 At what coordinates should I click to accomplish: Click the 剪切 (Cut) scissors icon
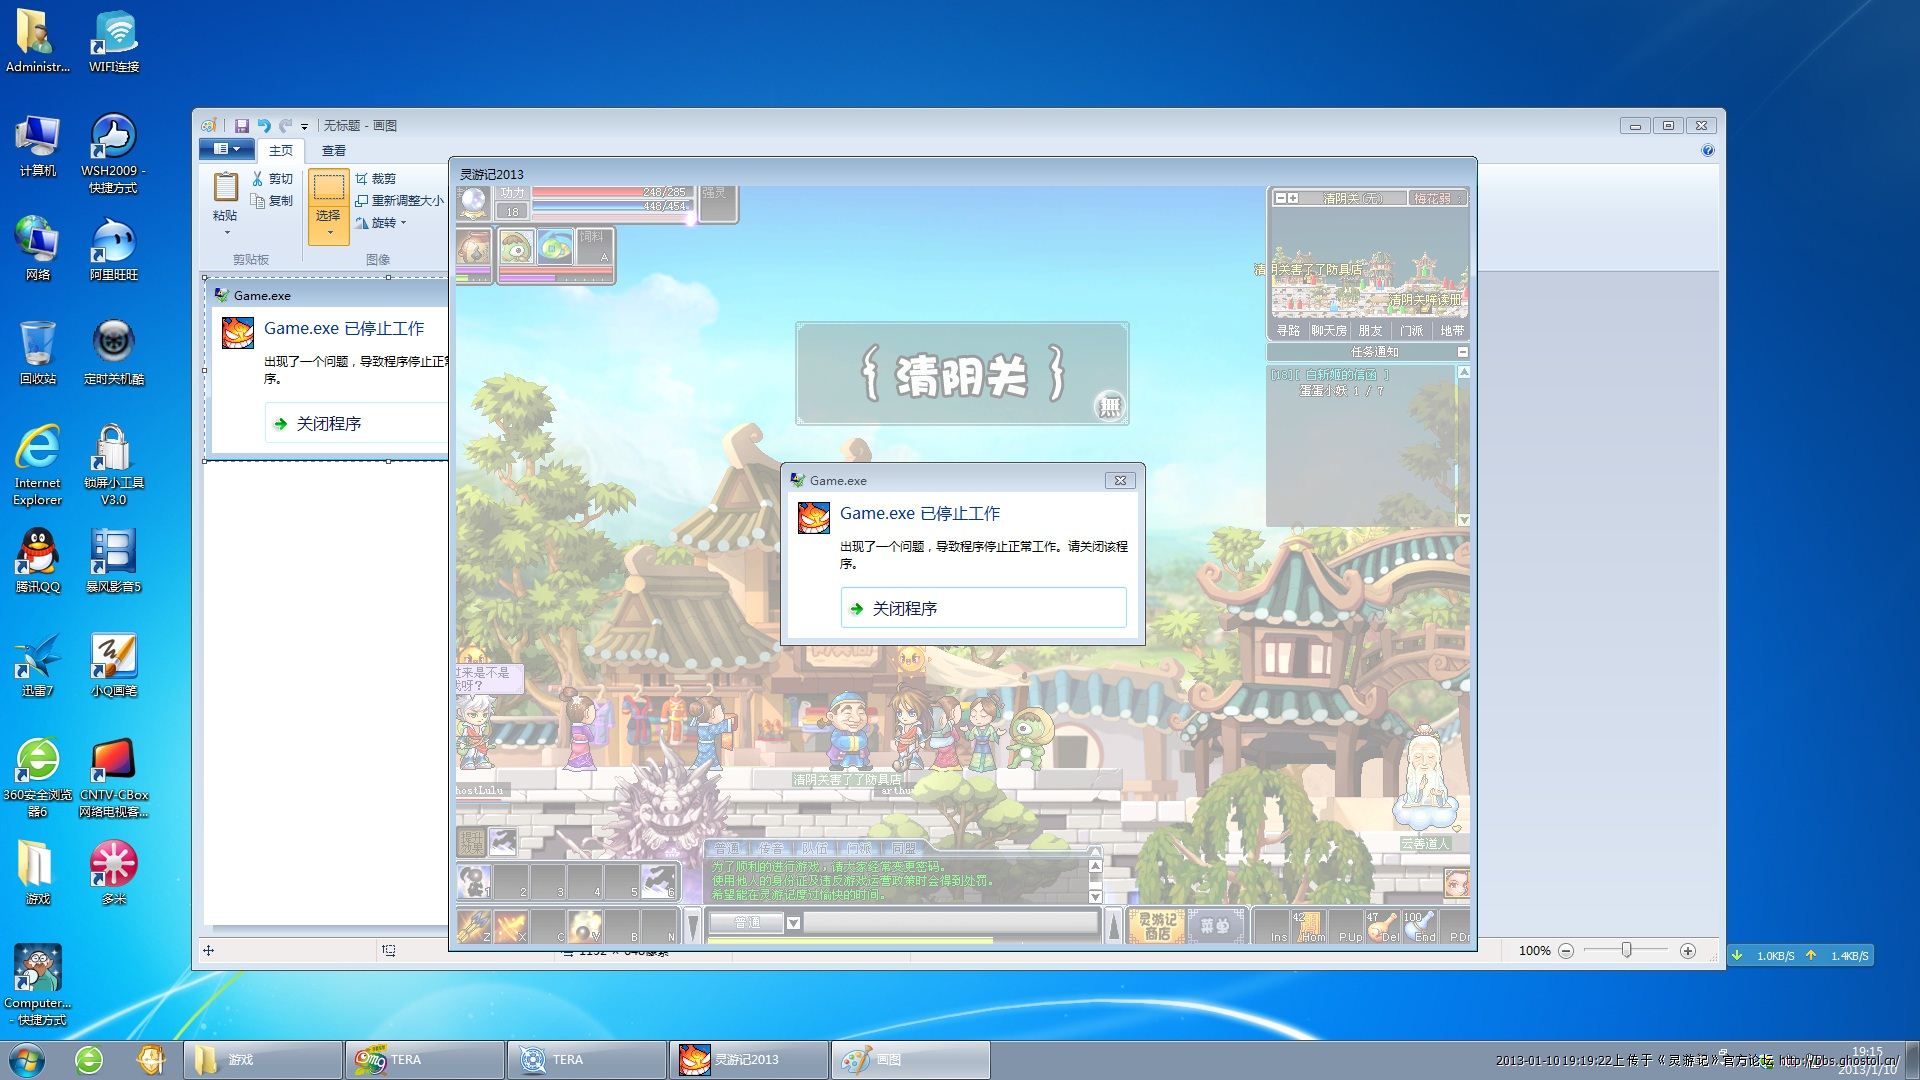(x=257, y=178)
